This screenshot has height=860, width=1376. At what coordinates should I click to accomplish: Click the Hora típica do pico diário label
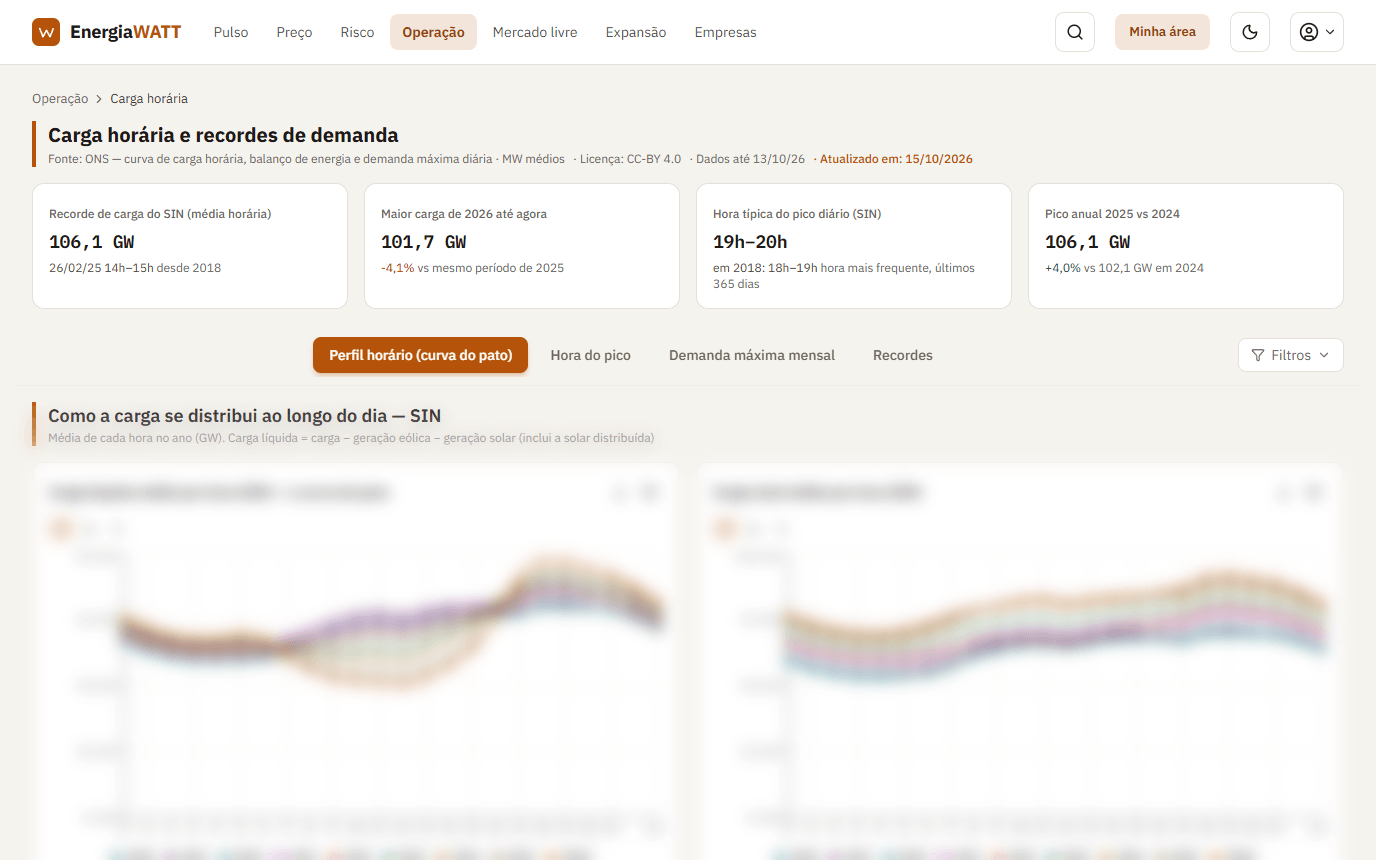click(x=797, y=214)
